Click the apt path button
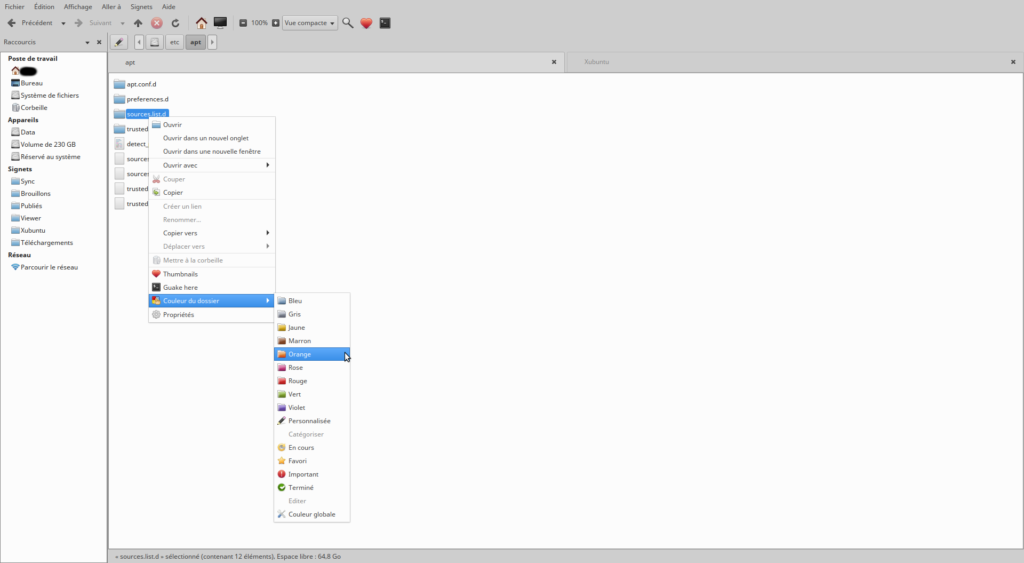Screen dimensions: 1024x563 [196, 42]
